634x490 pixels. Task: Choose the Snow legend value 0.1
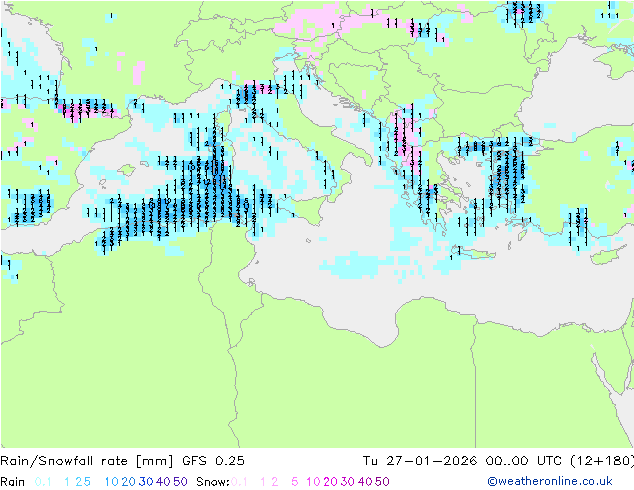(239, 482)
